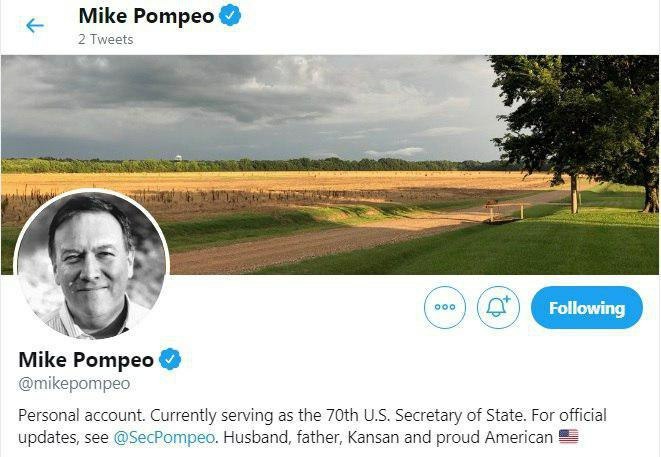Click the American flag emoji in bio
The height and width of the screenshot is (457, 661).
tap(568, 437)
